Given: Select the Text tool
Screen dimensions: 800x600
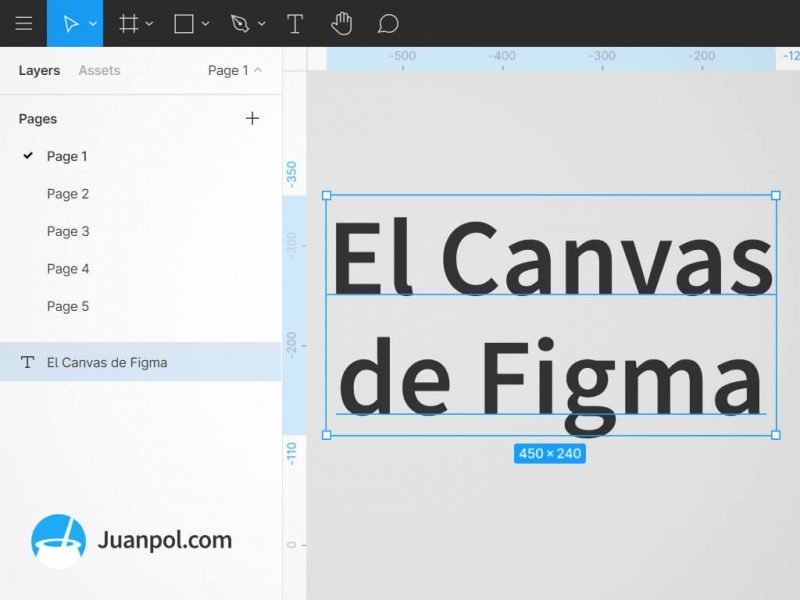Looking at the screenshot, I should pos(295,23).
